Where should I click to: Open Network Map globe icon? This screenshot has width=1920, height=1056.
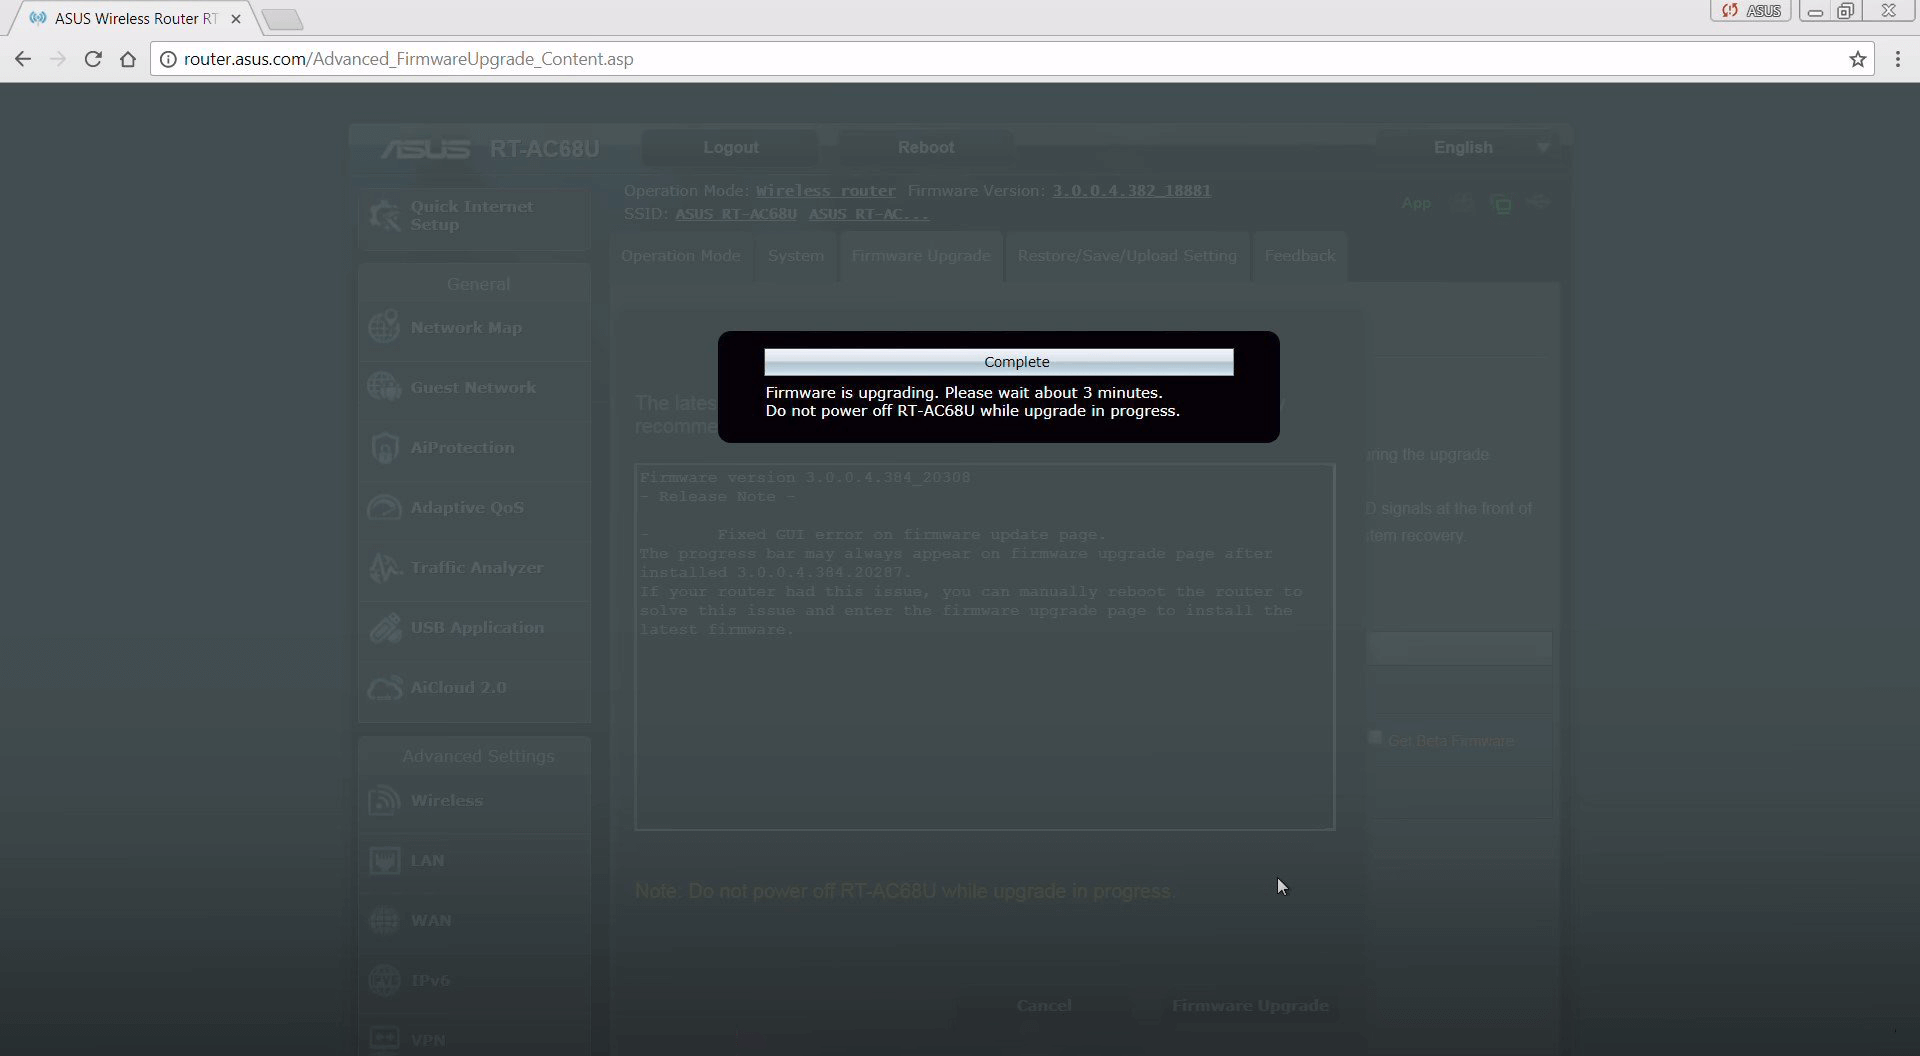[385, 328]
